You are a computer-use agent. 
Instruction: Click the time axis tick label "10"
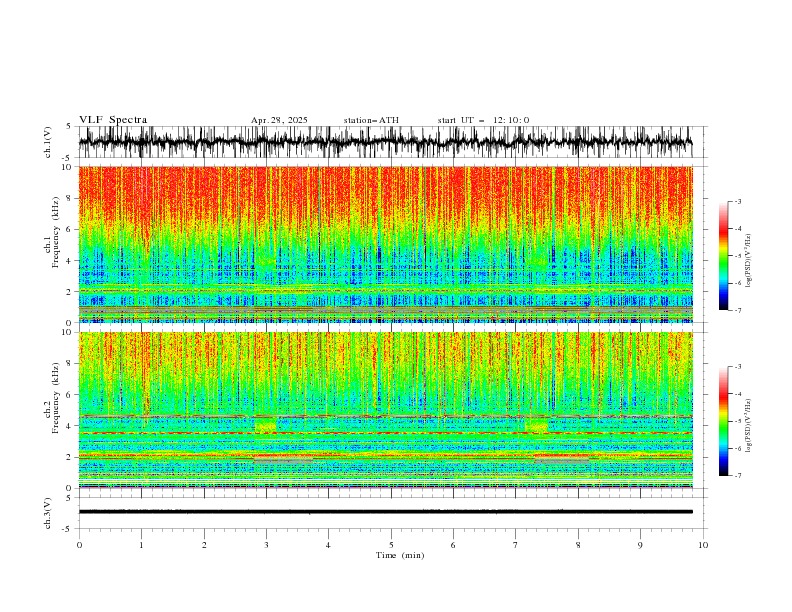(x=703, y=545)
